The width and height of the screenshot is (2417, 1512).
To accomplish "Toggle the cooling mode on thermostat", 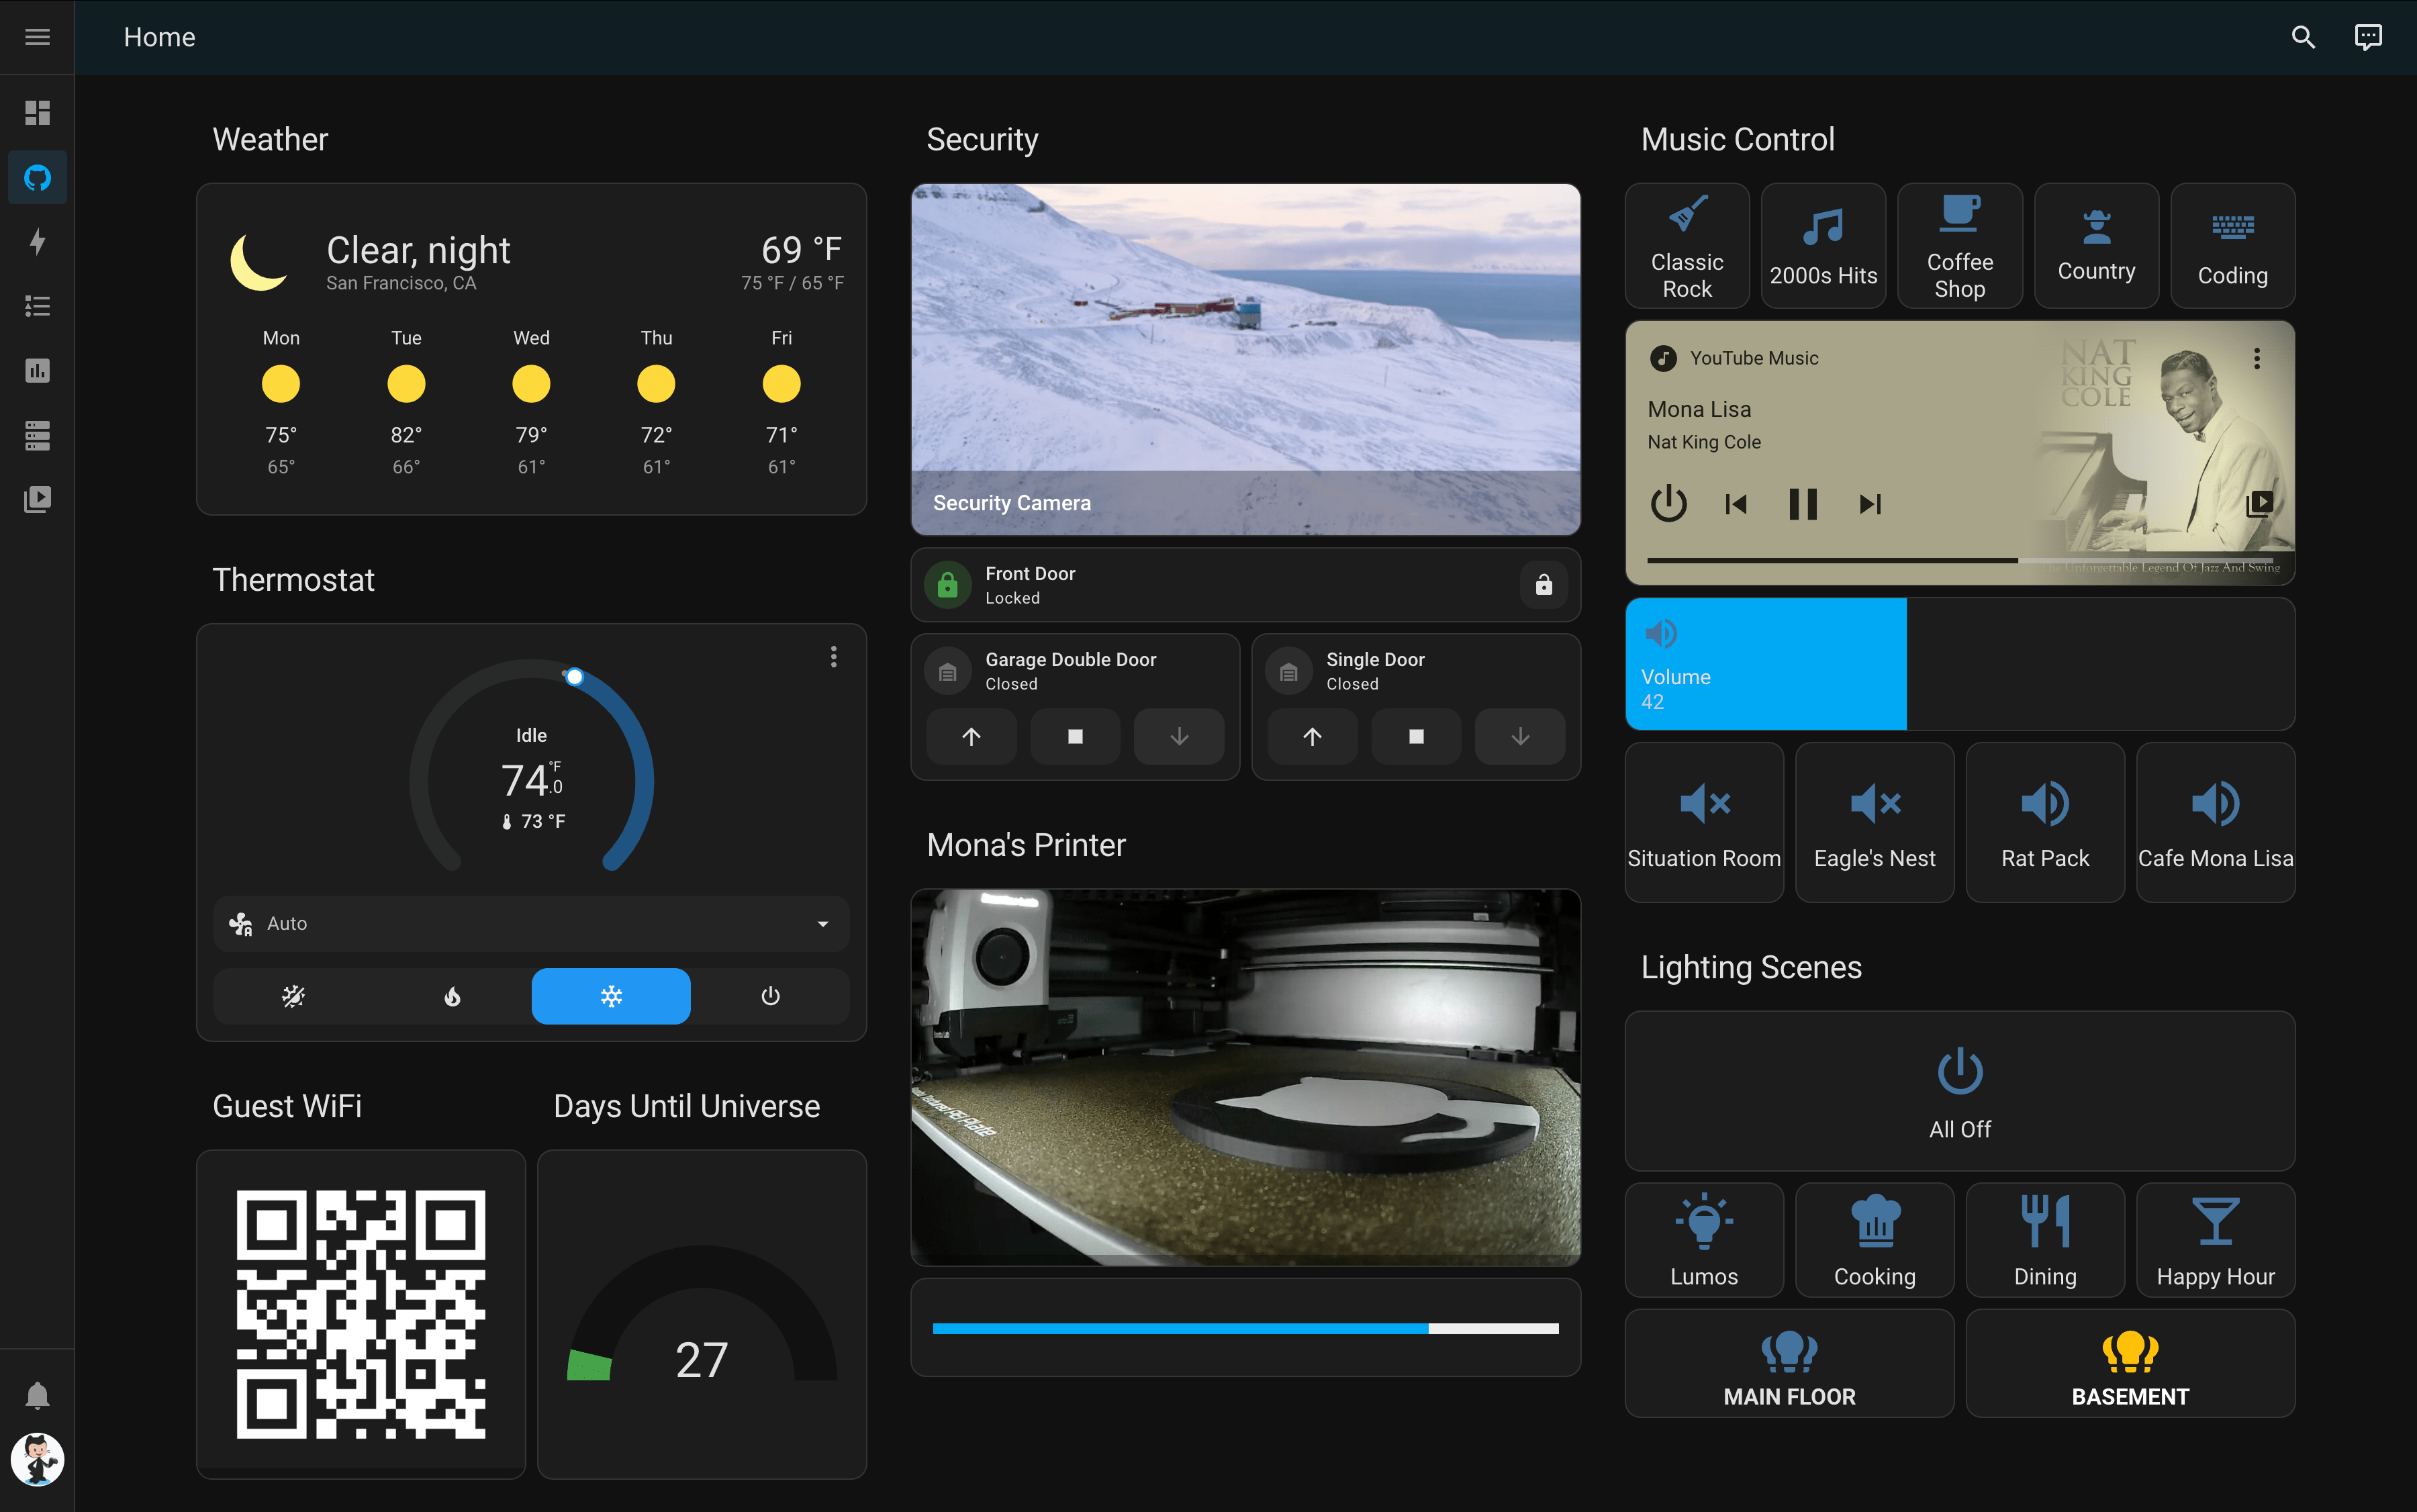I will coord(610,994).
